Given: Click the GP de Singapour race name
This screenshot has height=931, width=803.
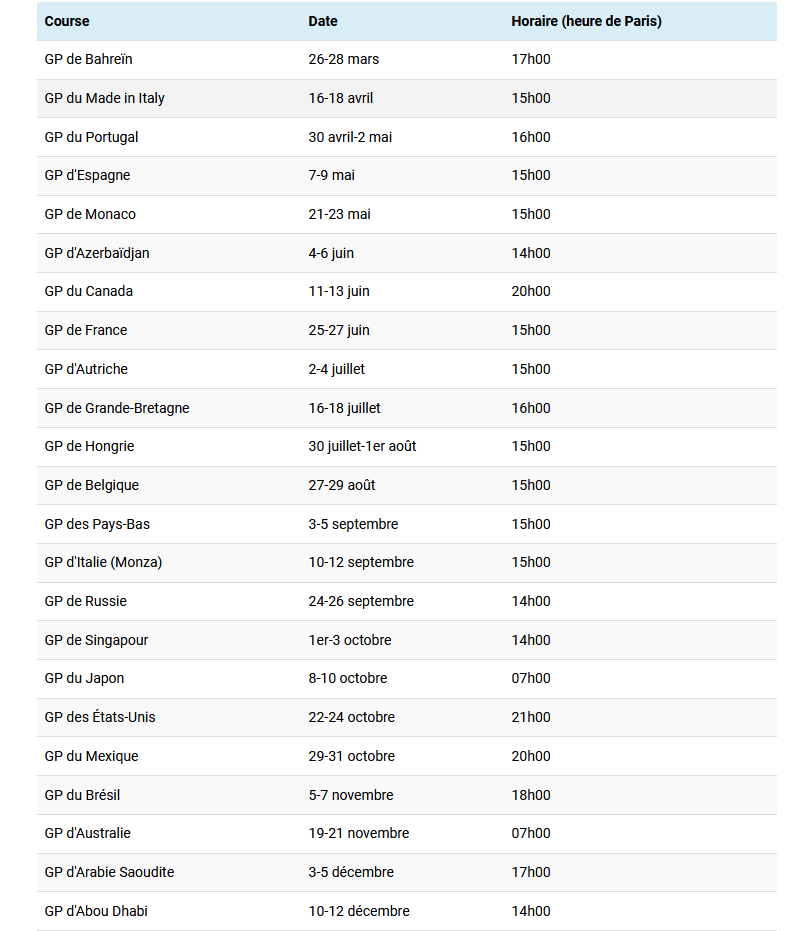Looking at the screenshot, I should pos(96,640).
